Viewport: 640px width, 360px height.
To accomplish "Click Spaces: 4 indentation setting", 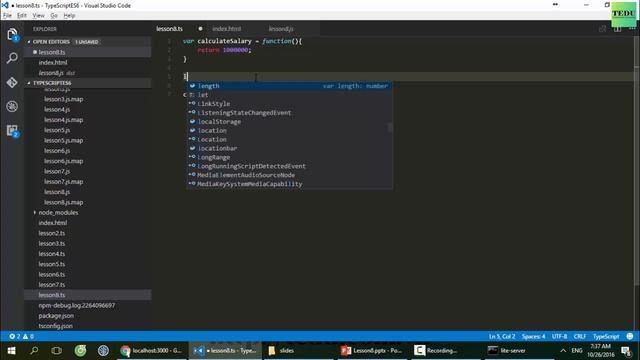I will [533, 336].
